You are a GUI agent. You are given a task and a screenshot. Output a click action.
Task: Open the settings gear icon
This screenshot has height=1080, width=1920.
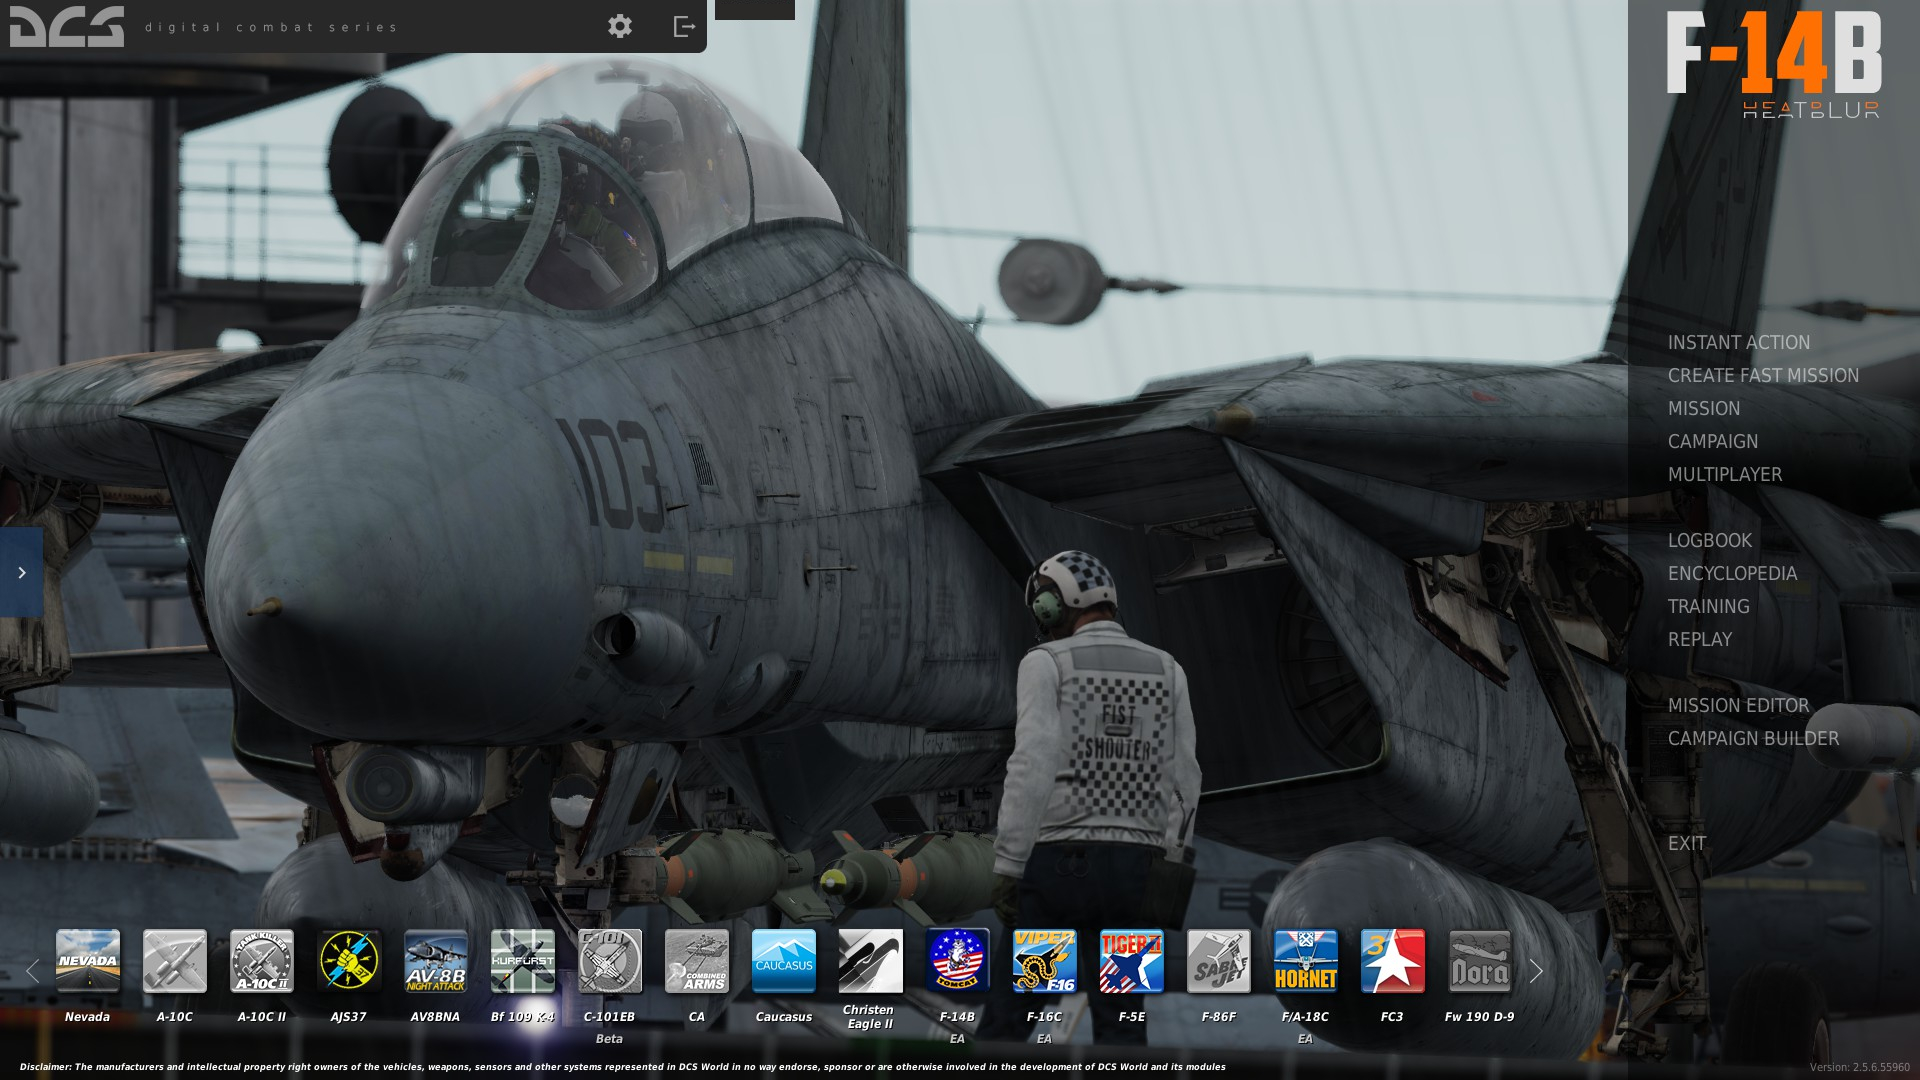tap(620, 26)
